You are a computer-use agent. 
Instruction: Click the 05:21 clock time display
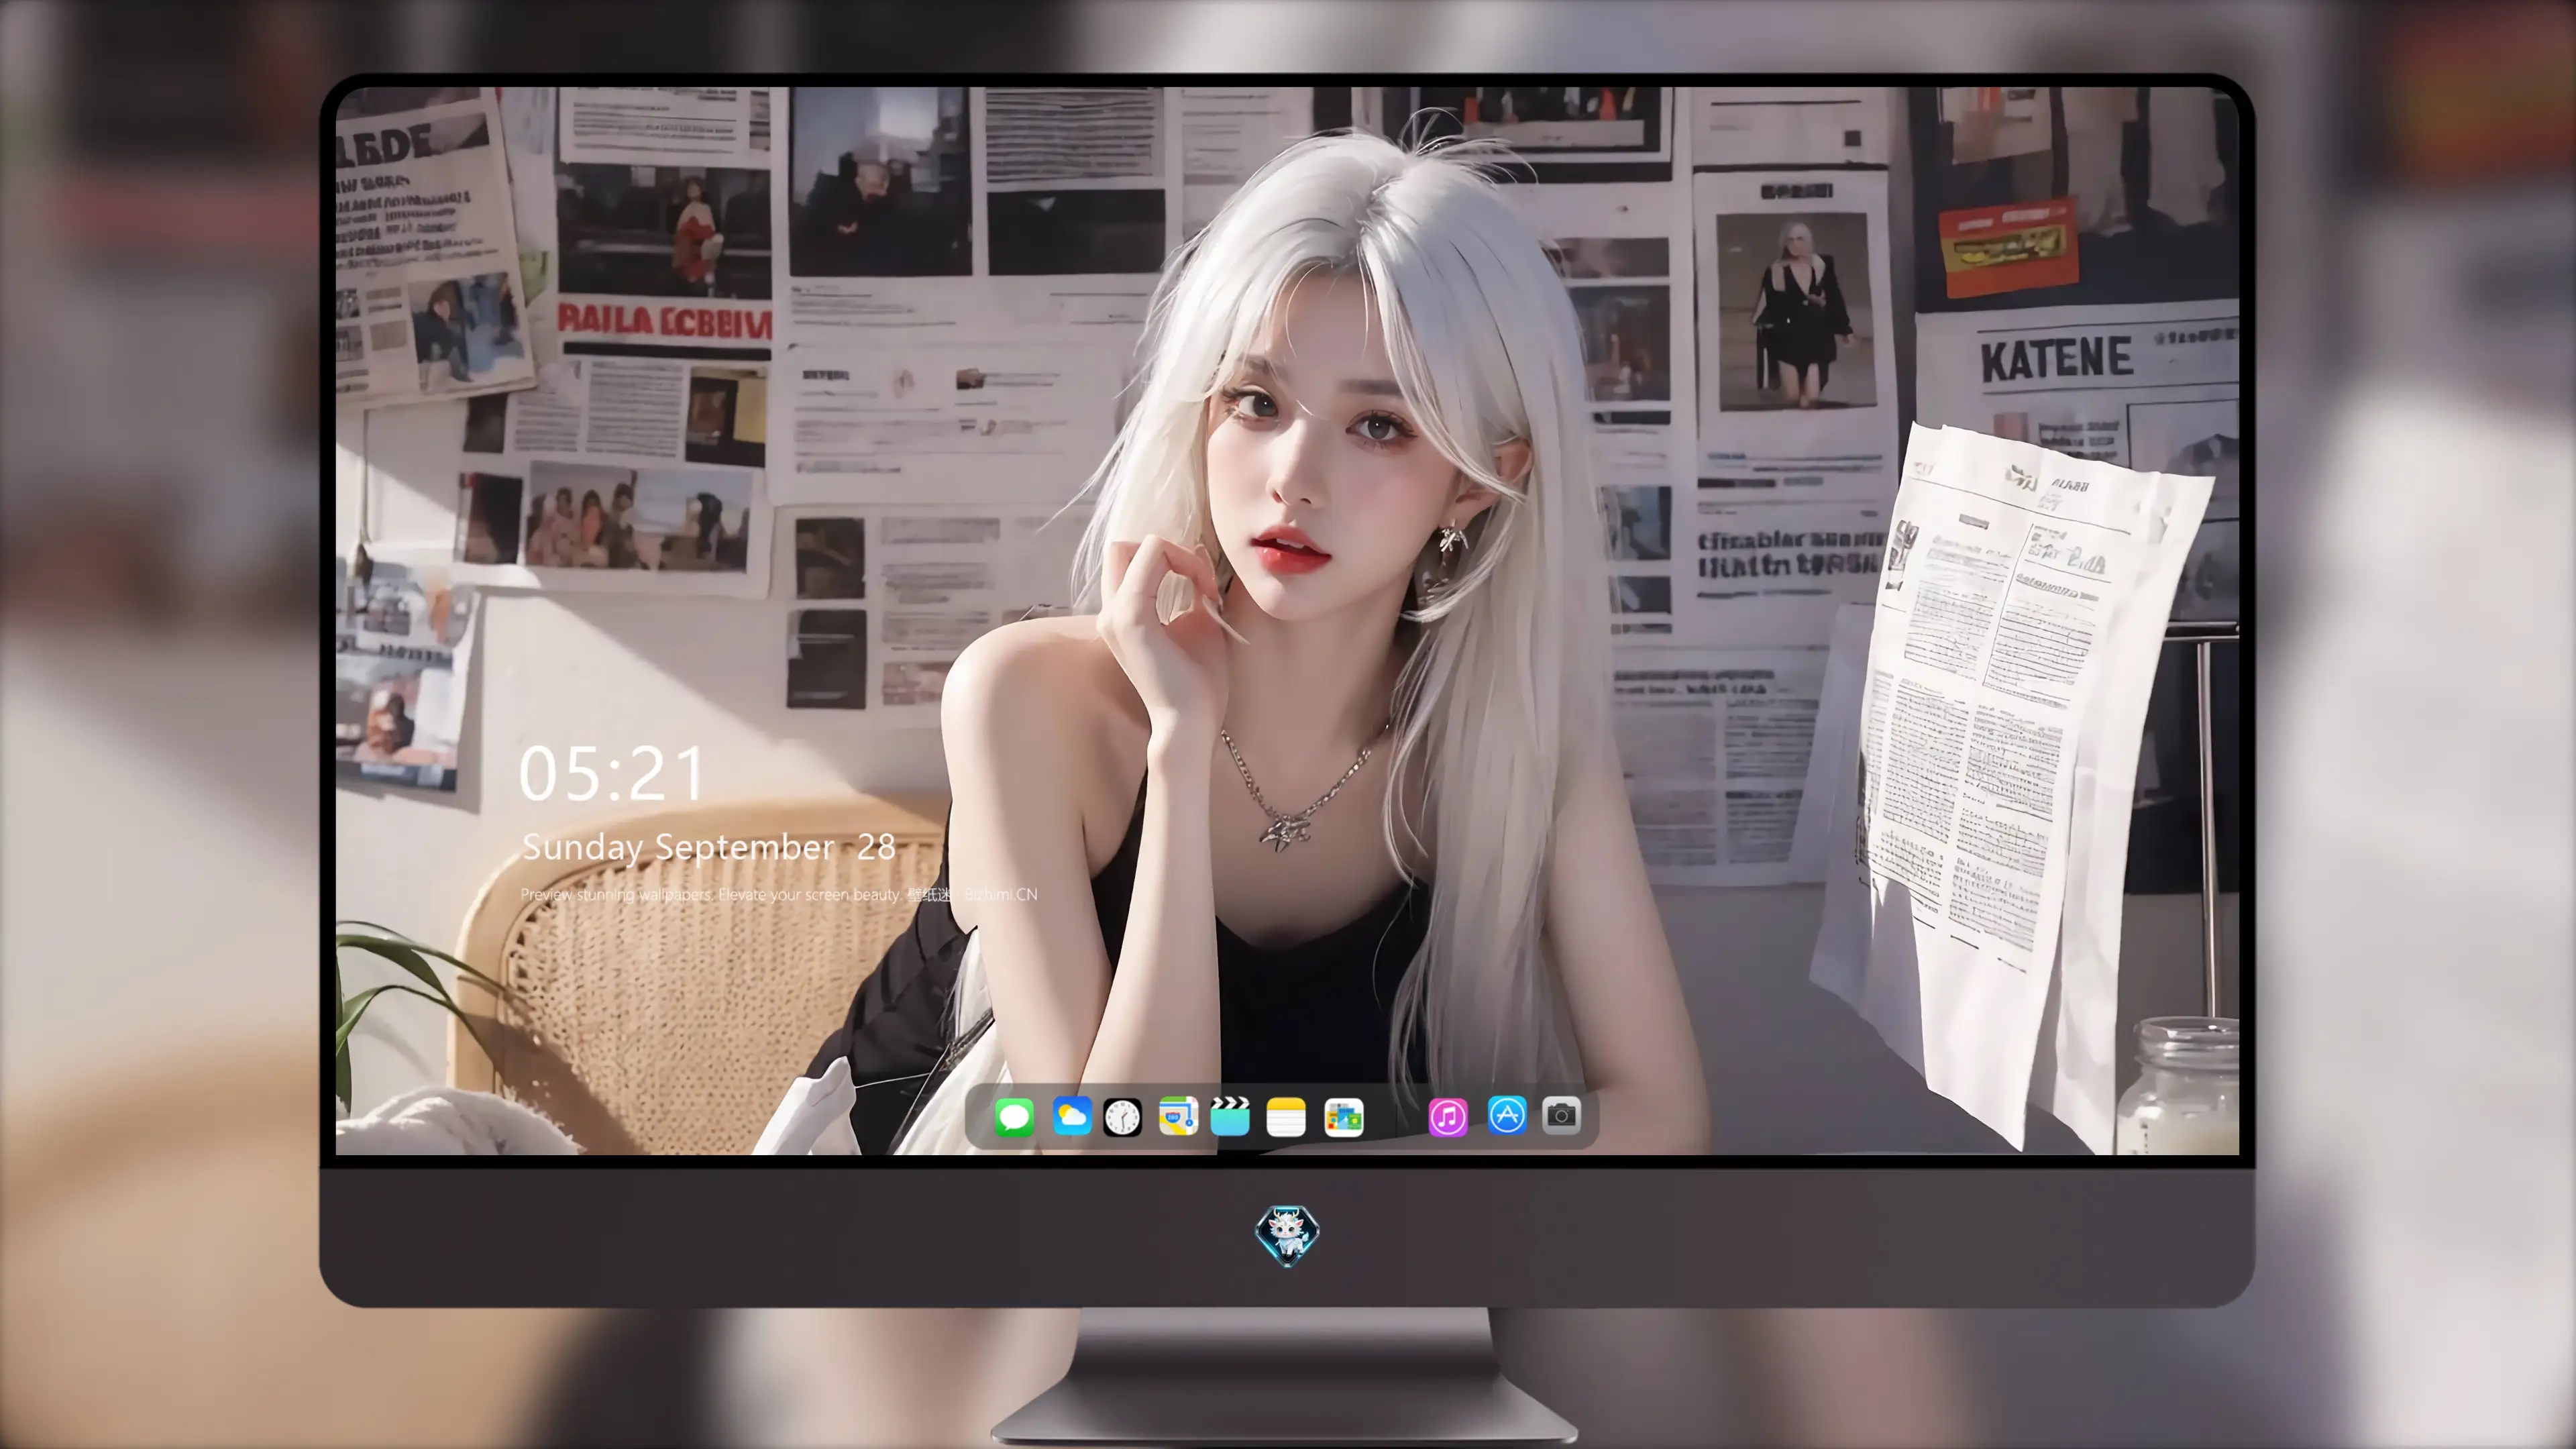(x=612, y=774)
